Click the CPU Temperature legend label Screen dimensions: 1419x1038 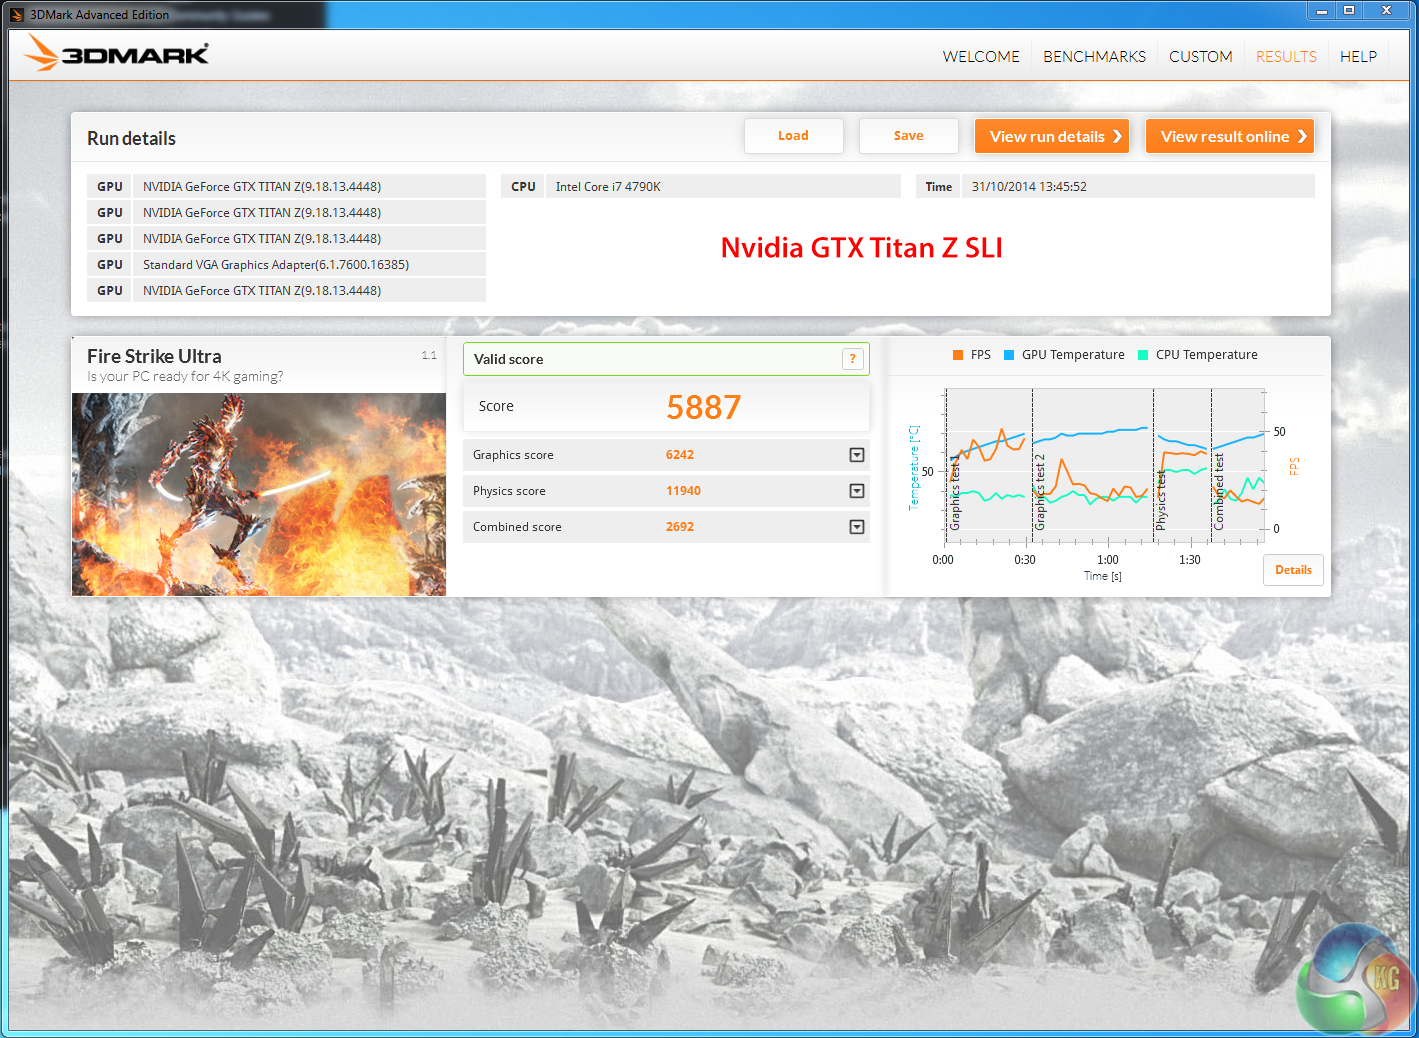point(1207,355)
